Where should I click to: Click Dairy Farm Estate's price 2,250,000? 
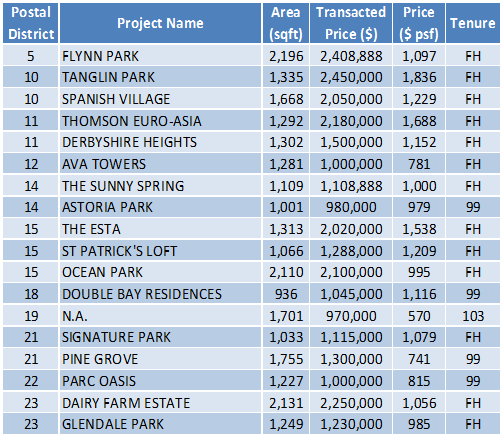click(x=351, y=403)
